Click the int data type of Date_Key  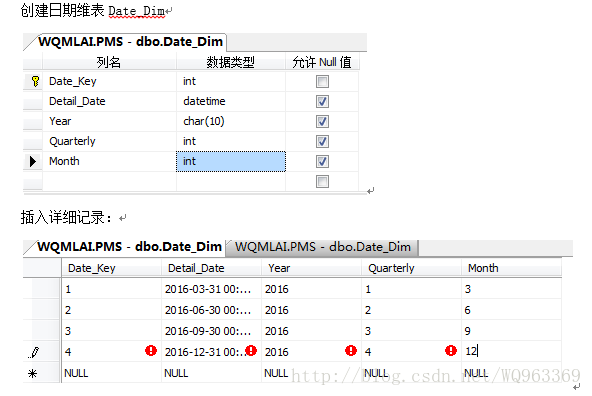[x=231, y=81]
